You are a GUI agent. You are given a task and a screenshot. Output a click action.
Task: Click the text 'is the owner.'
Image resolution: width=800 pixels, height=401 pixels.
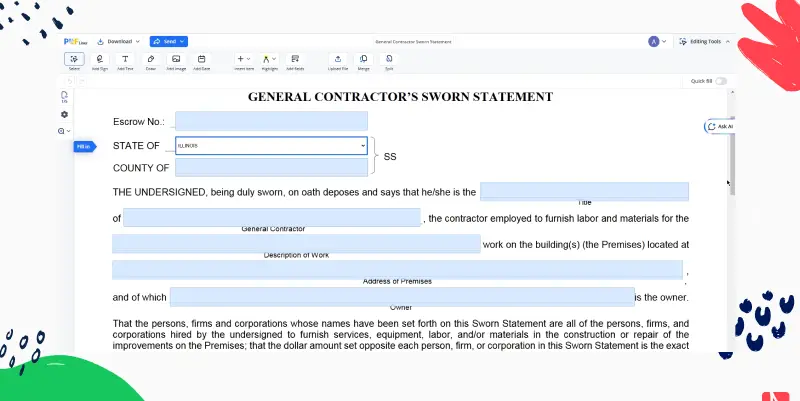(662, 297)
